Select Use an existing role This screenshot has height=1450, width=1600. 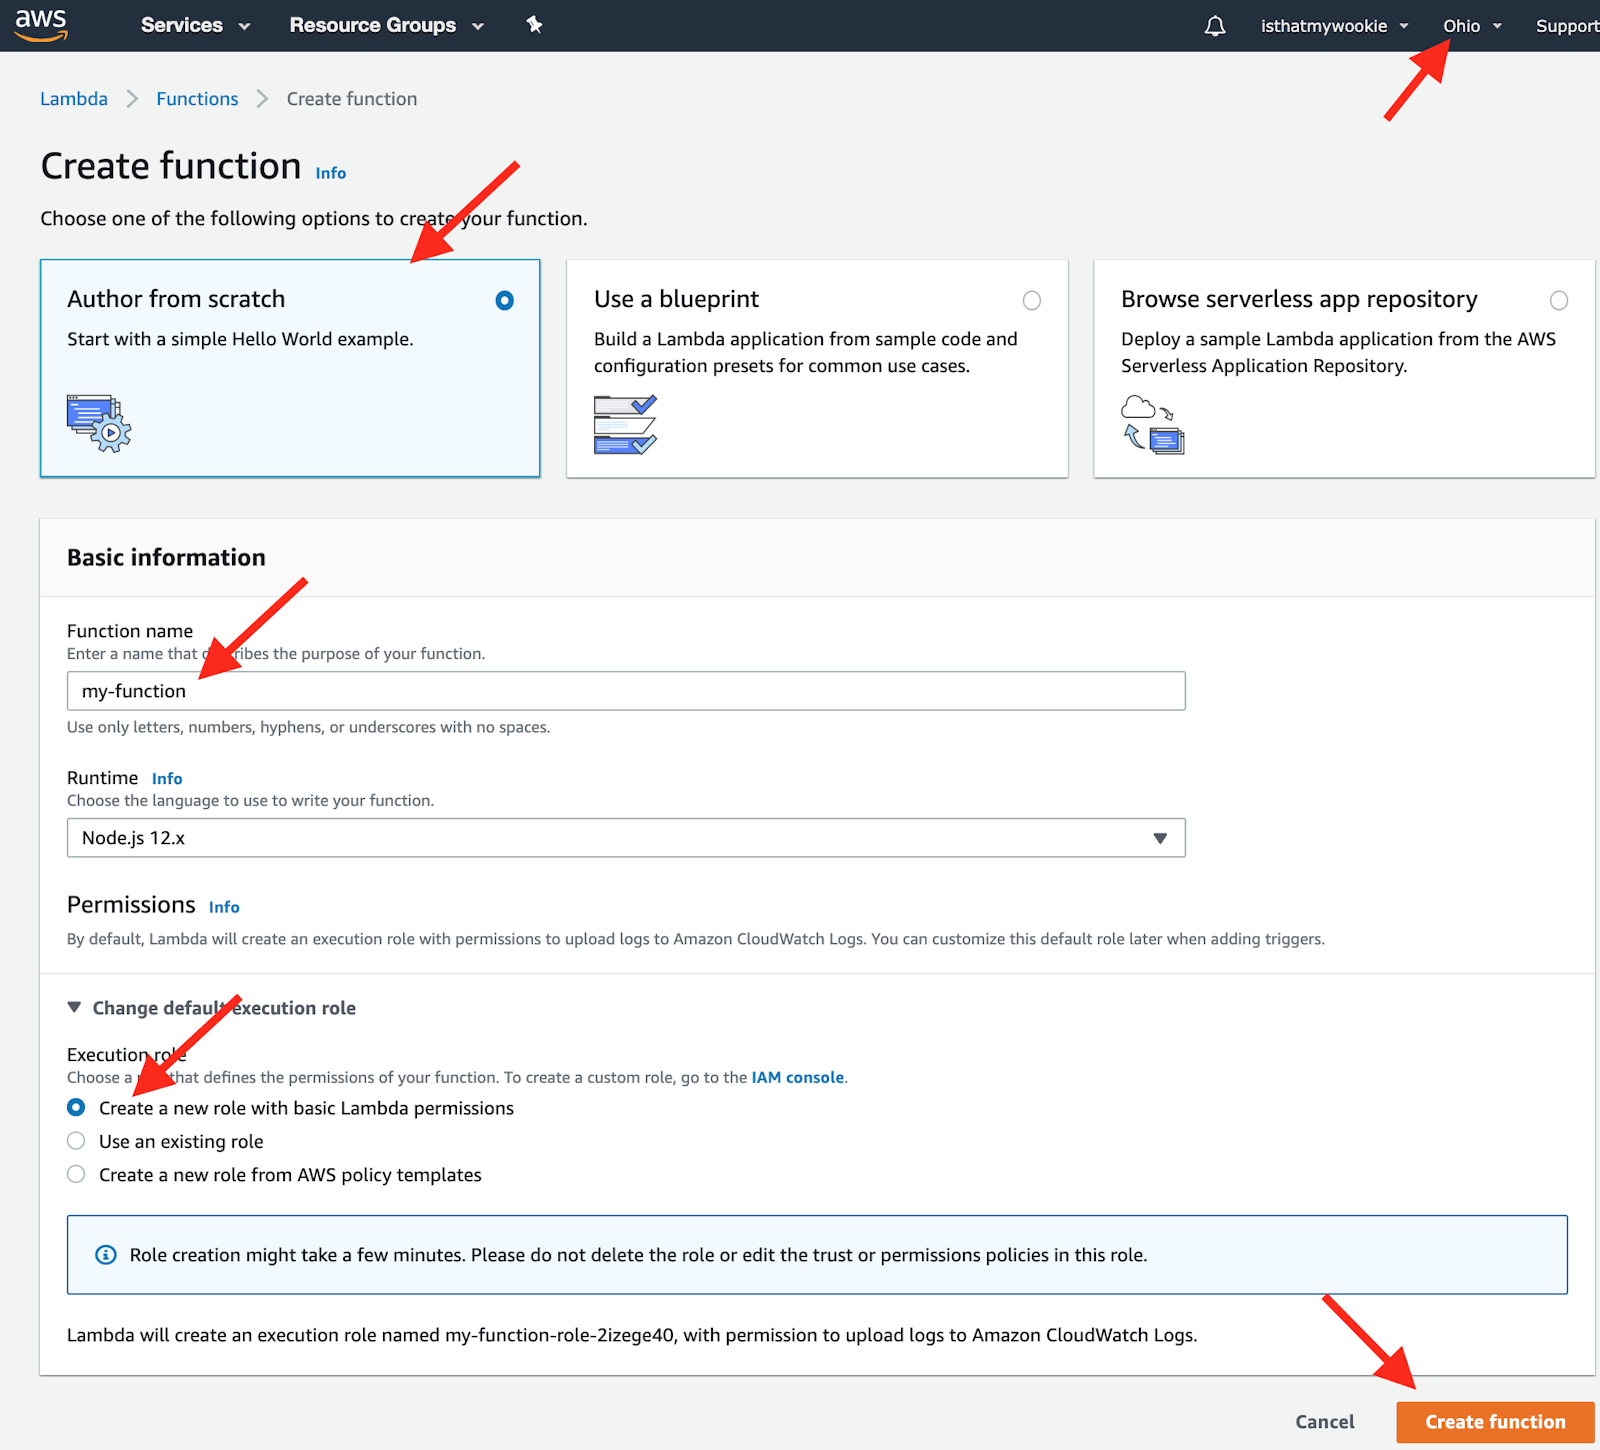[76, 1140]
